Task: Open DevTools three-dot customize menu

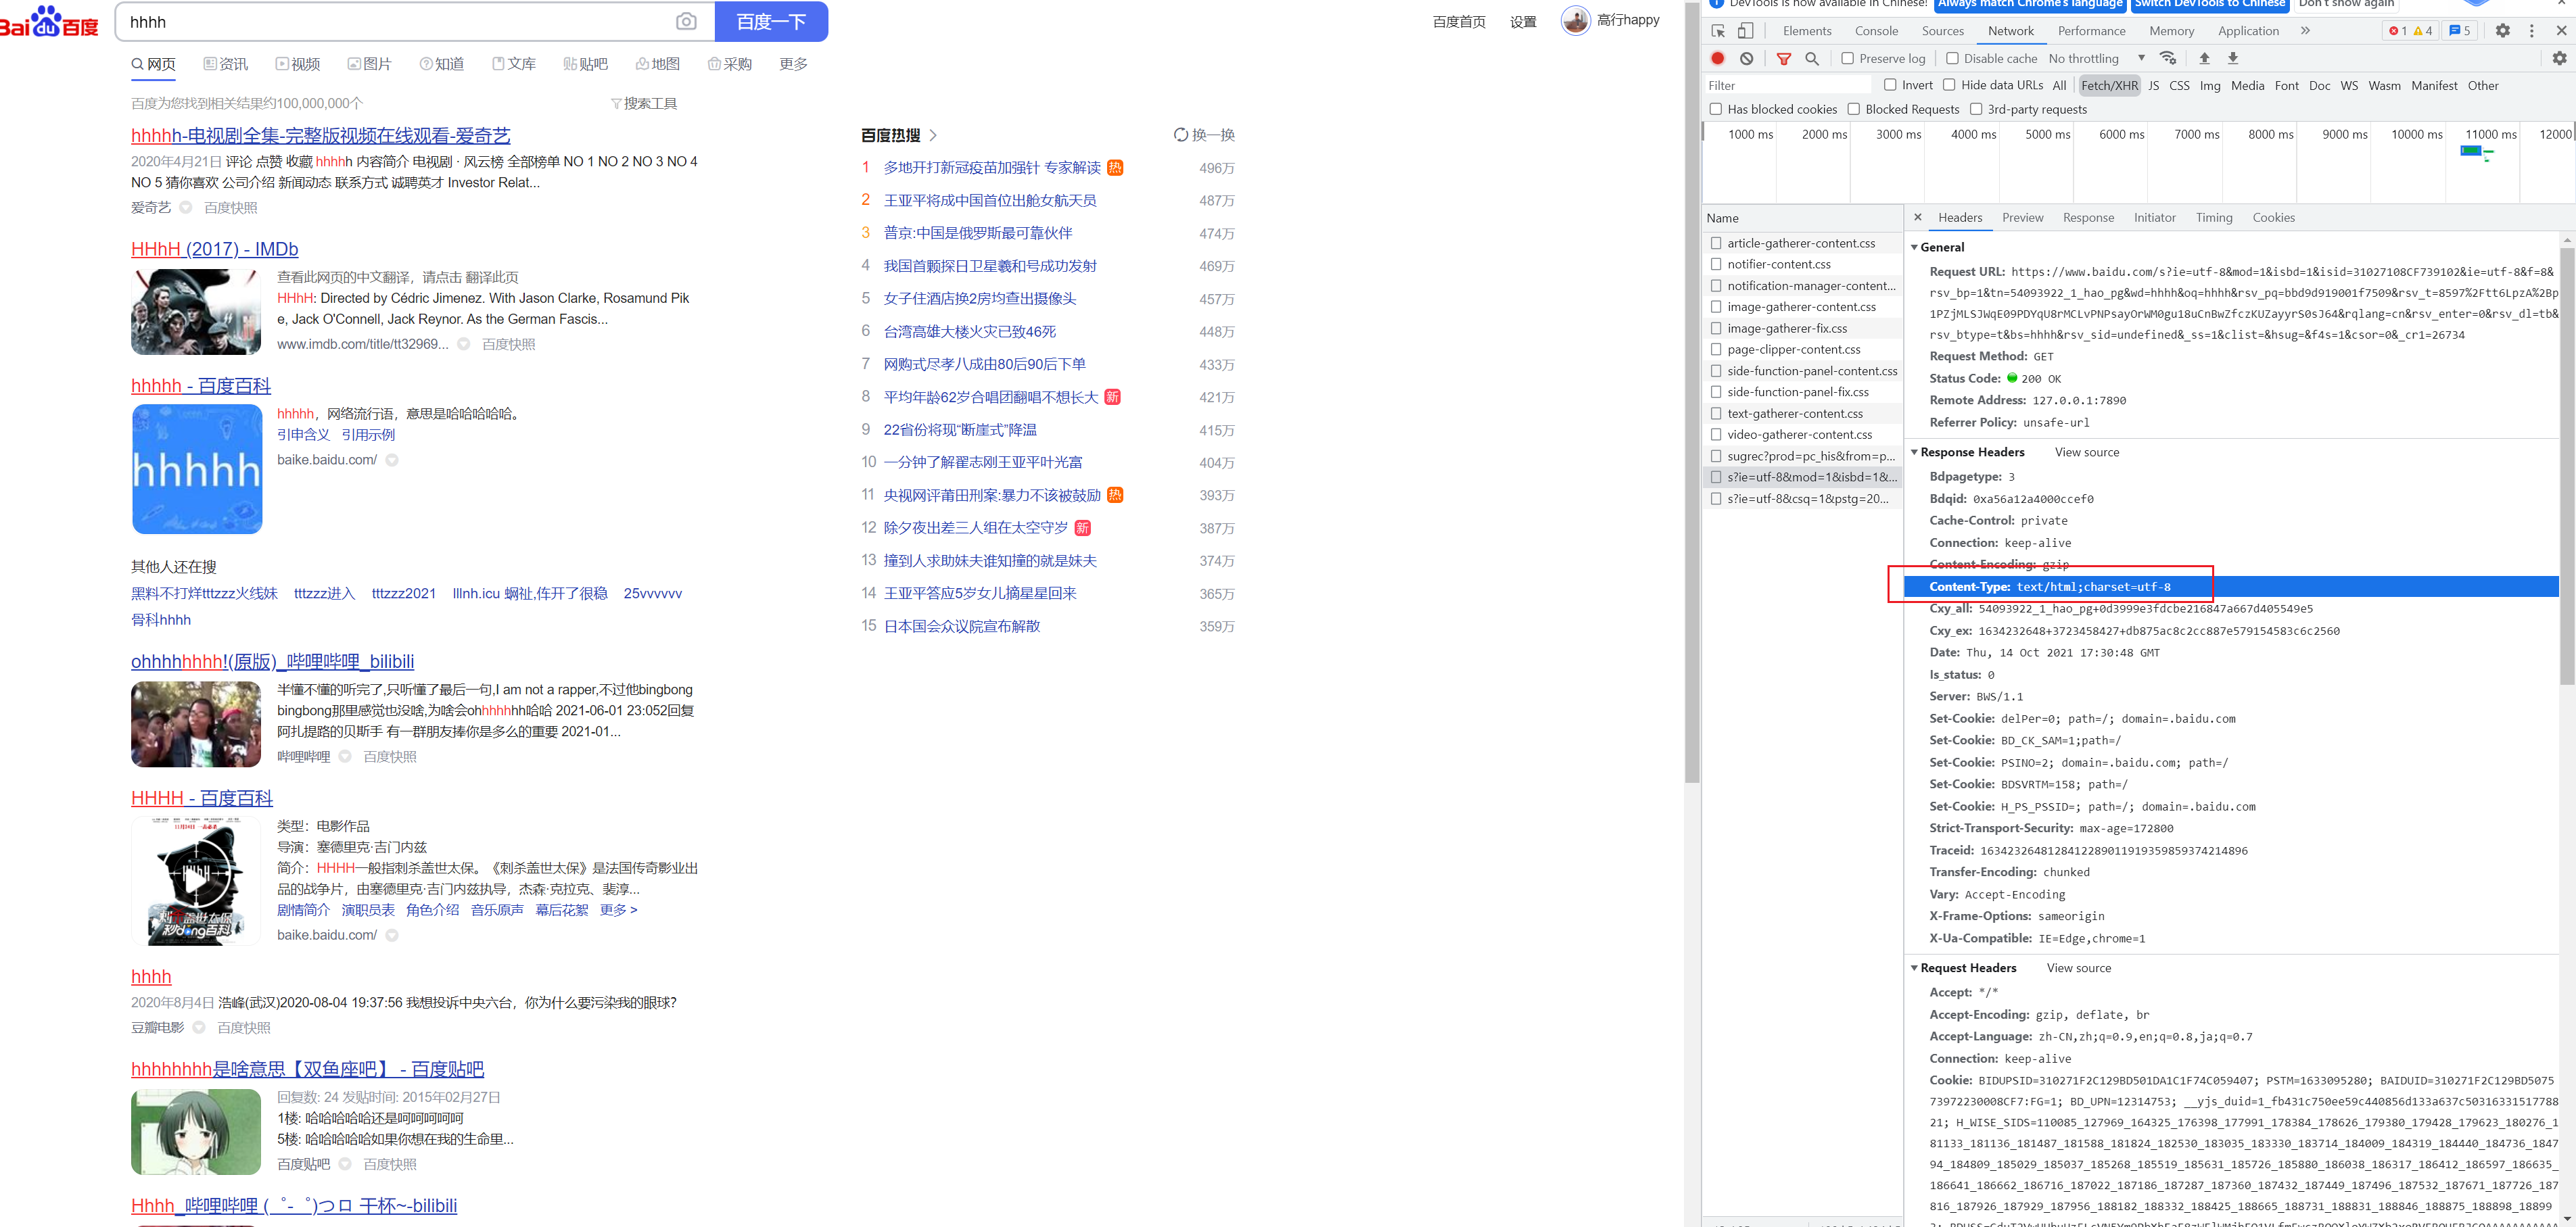Action: 2531,31
